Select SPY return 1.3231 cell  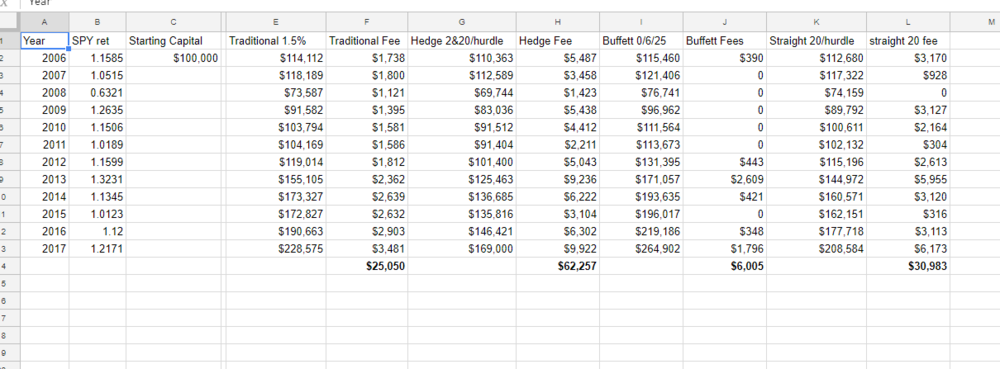tap(98, 180)
